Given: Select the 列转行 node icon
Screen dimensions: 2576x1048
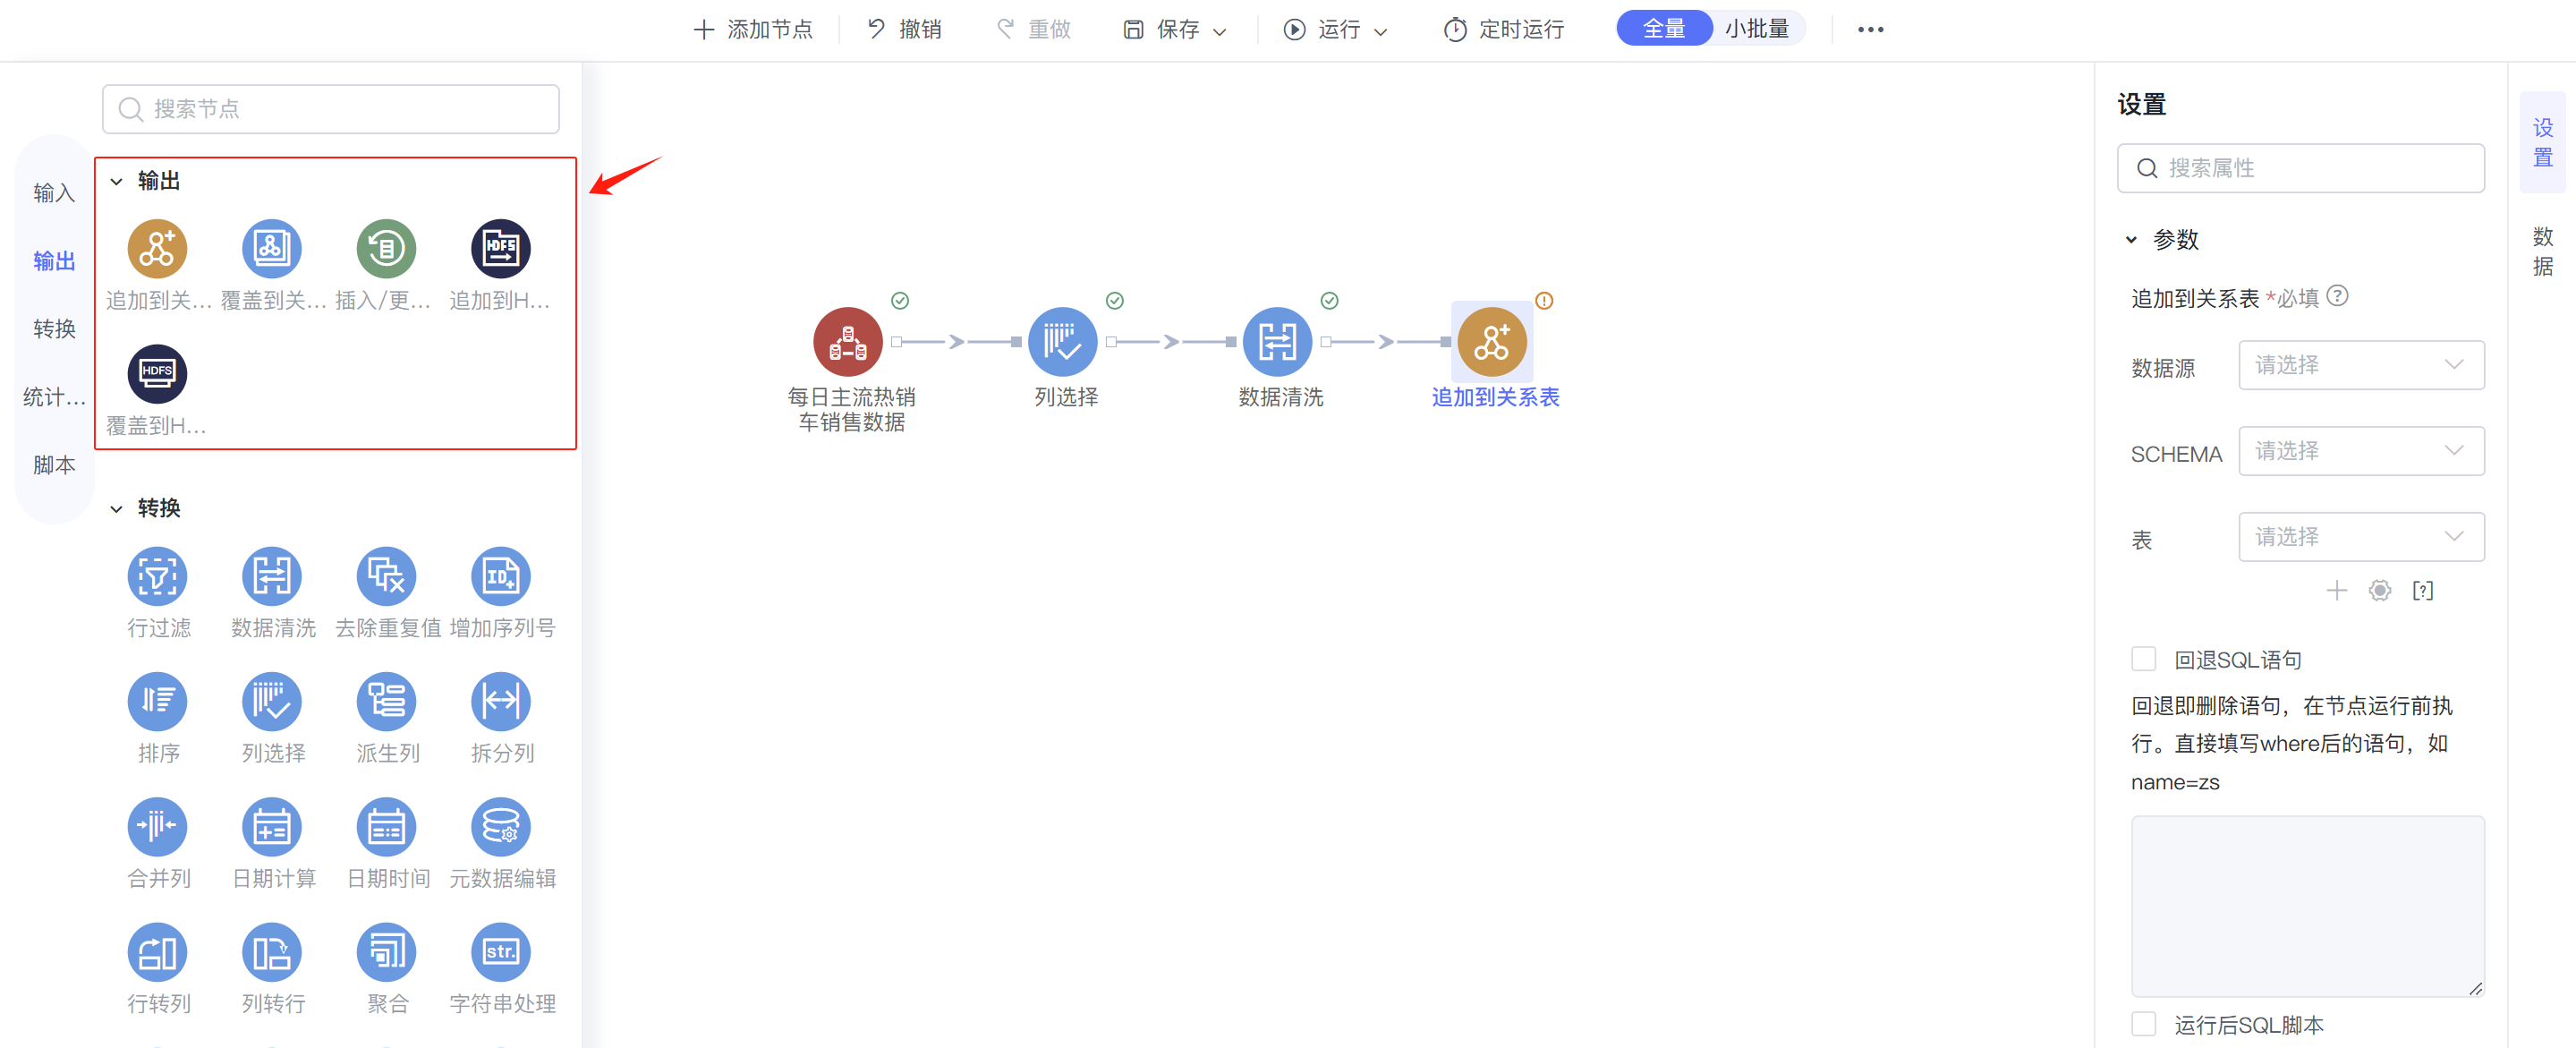Looking at the screenshot, I should pyautogui.click(x=272, y=951).
